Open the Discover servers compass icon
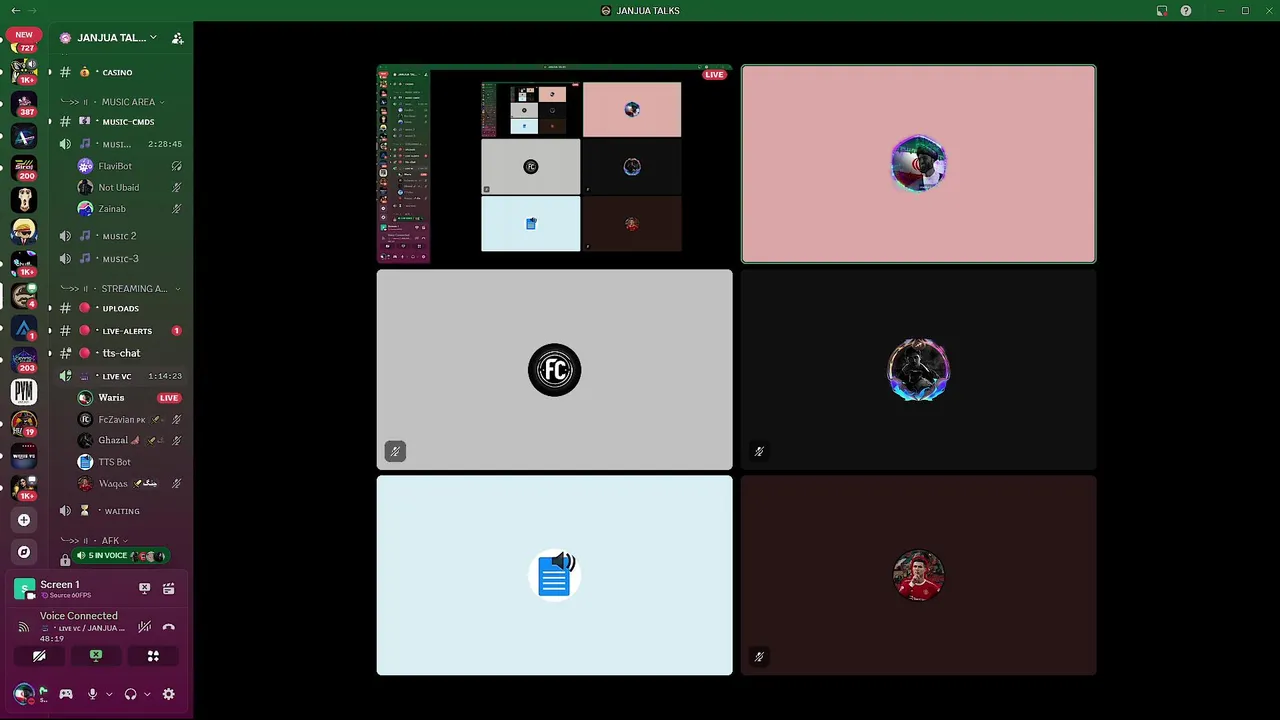 24,552
